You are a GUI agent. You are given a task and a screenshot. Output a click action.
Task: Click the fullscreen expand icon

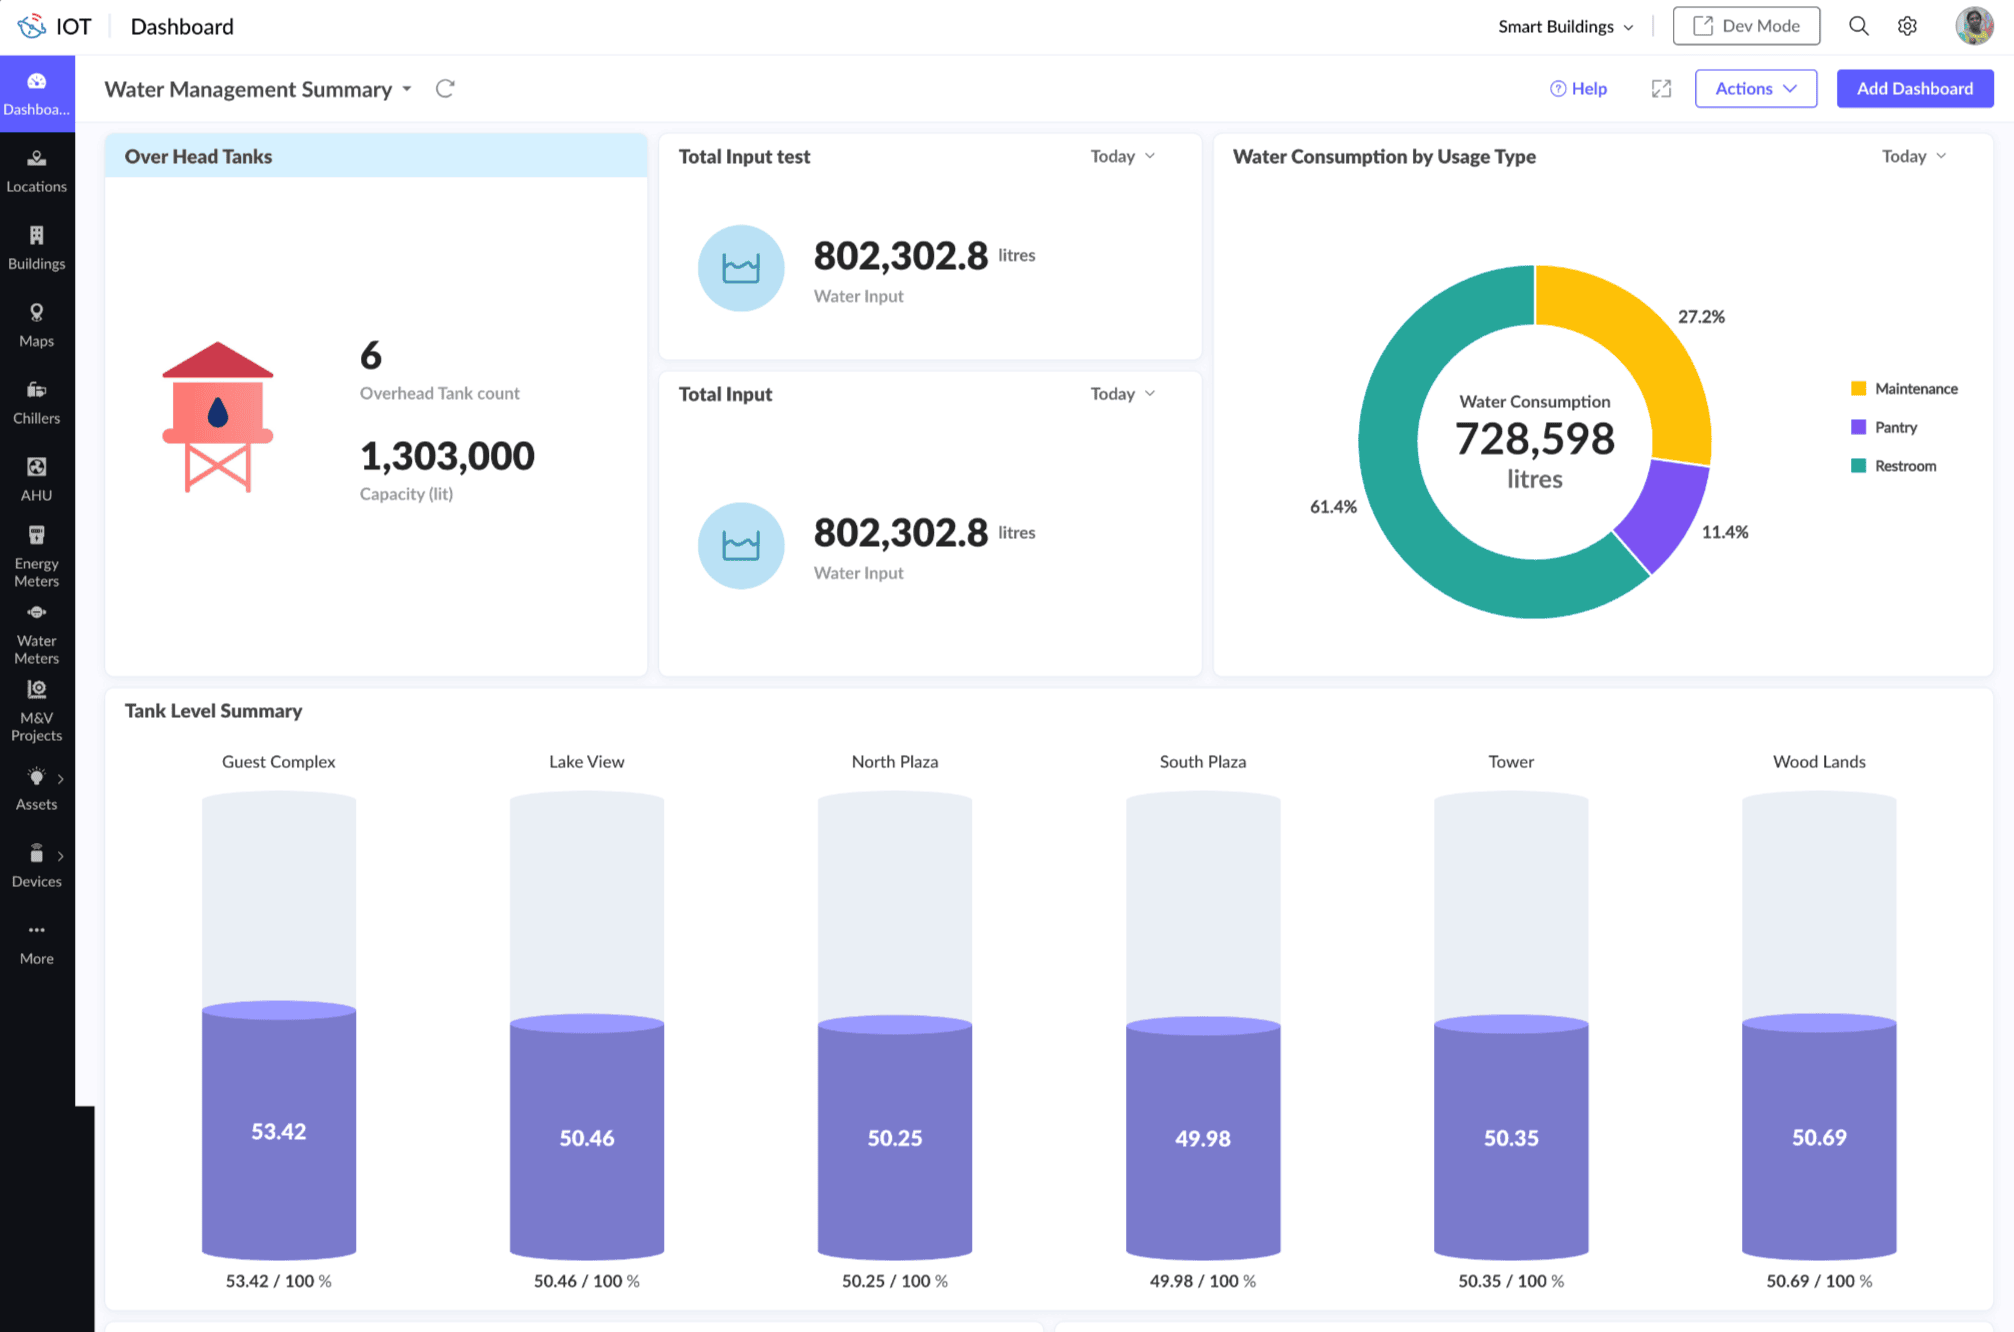click(x=1661, y=89)
